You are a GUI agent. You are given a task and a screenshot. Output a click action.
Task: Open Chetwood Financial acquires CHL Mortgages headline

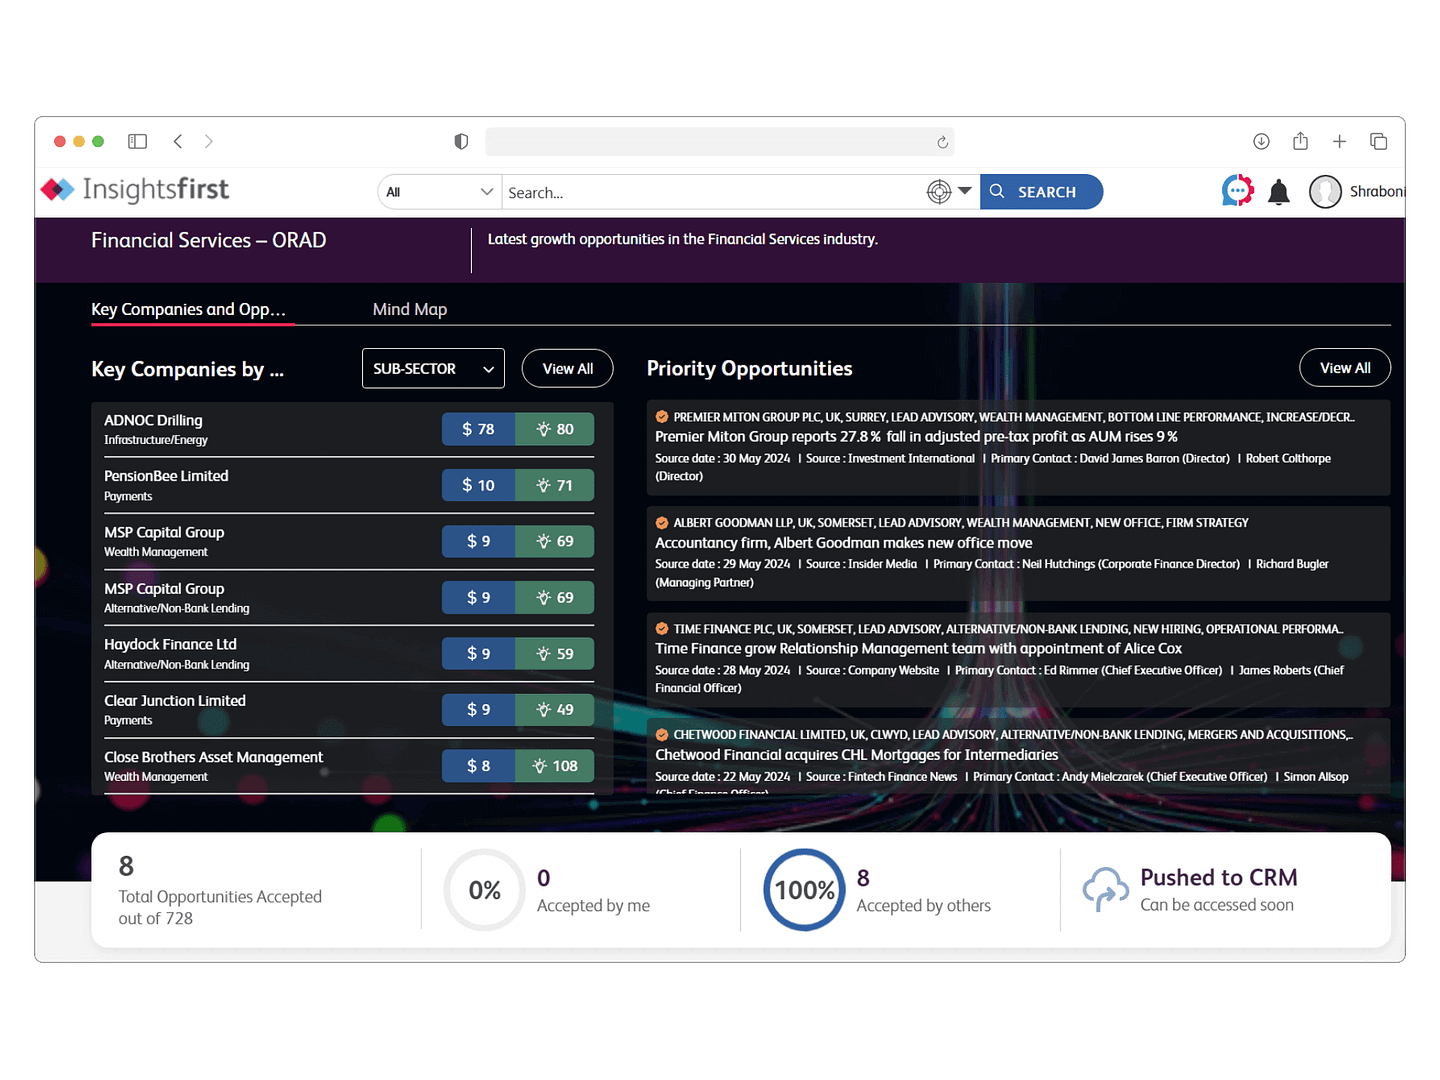(x=856, y=755)
